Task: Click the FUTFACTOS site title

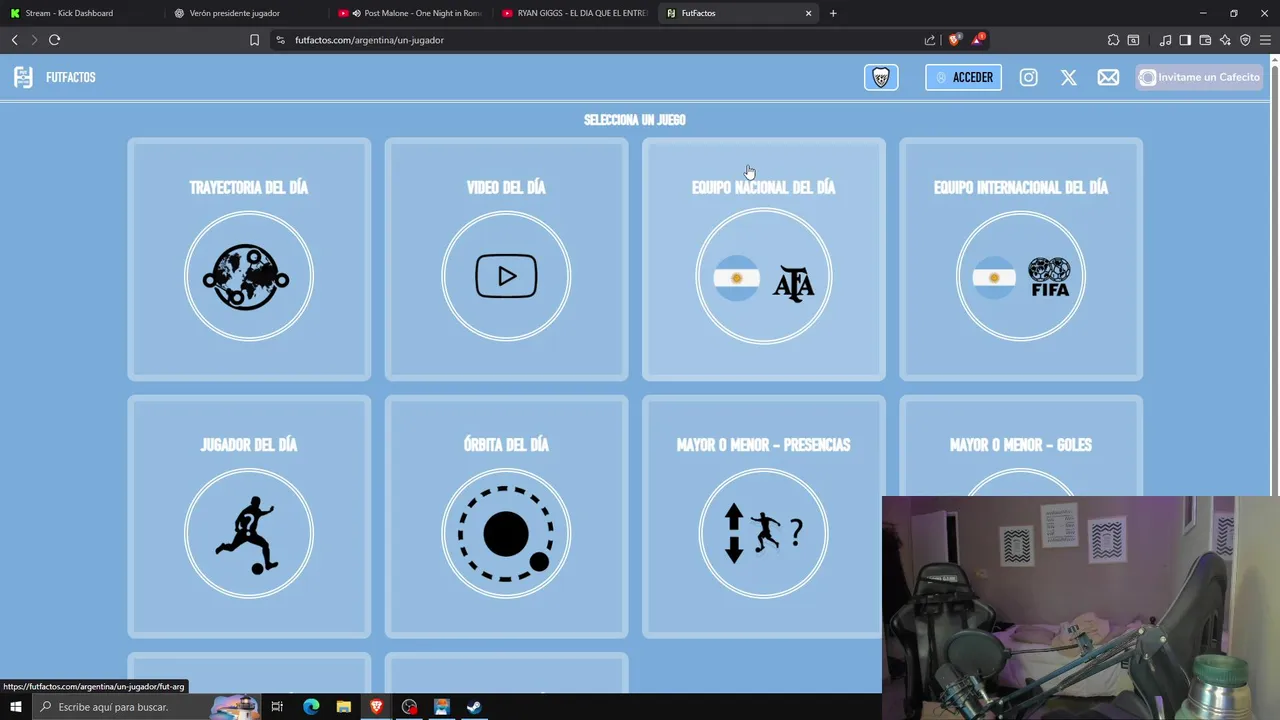Action: (71, 77)
